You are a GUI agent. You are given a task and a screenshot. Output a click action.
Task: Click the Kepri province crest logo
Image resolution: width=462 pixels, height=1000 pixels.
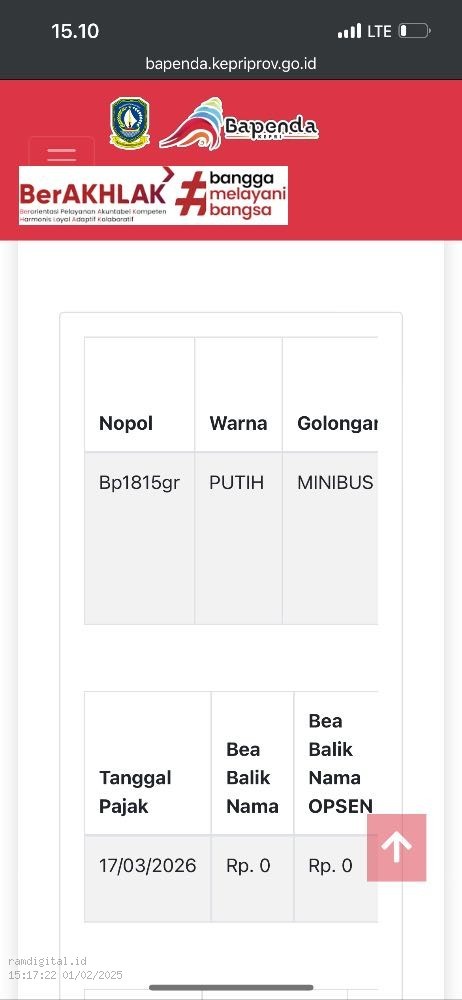coord(130,123)
